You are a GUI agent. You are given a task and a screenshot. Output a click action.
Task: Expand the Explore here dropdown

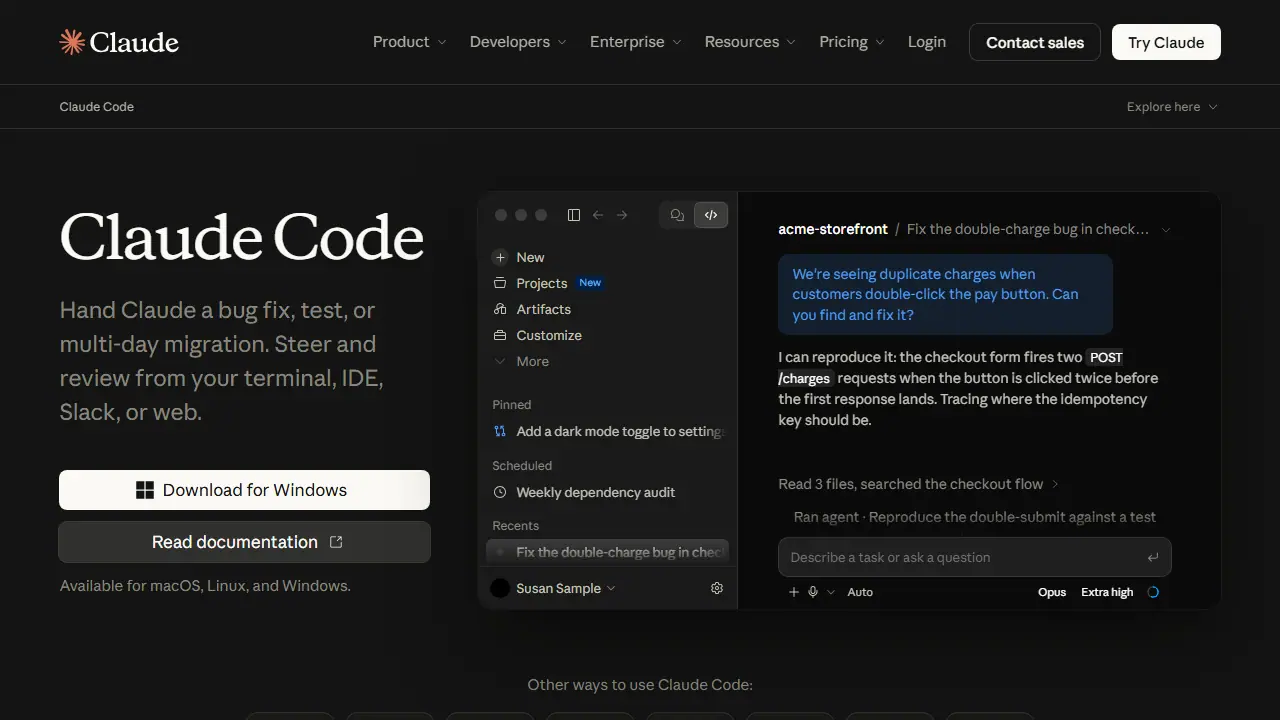point(1172,107)
